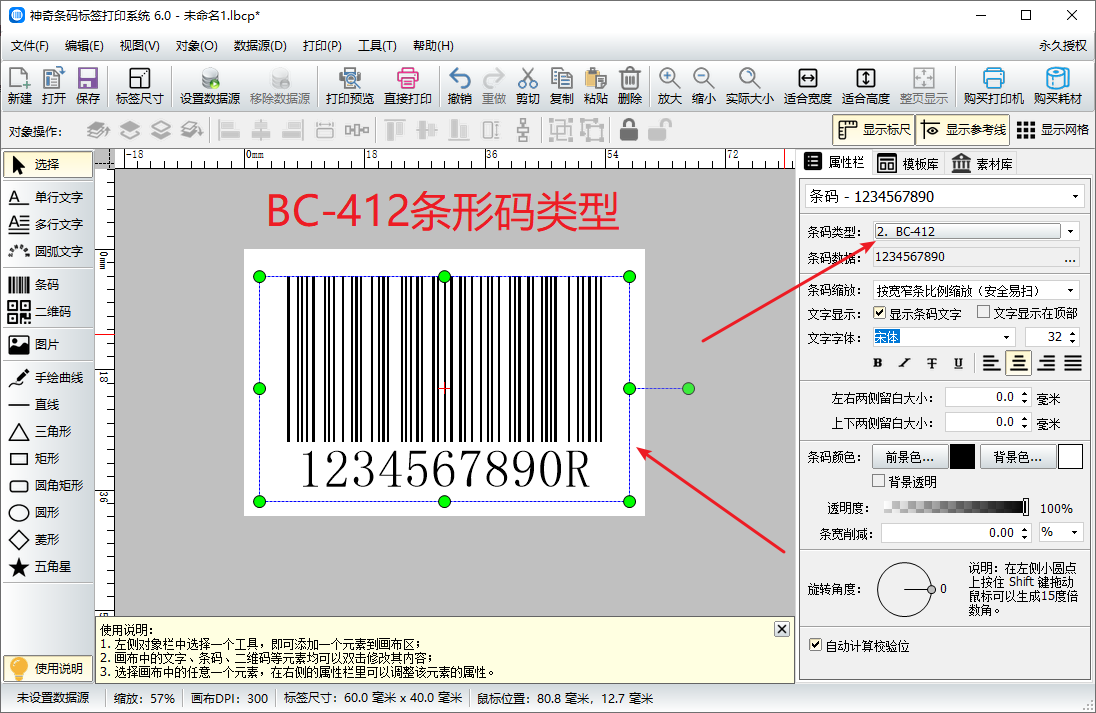Open 打印预览 print preview

click(349, 86)
